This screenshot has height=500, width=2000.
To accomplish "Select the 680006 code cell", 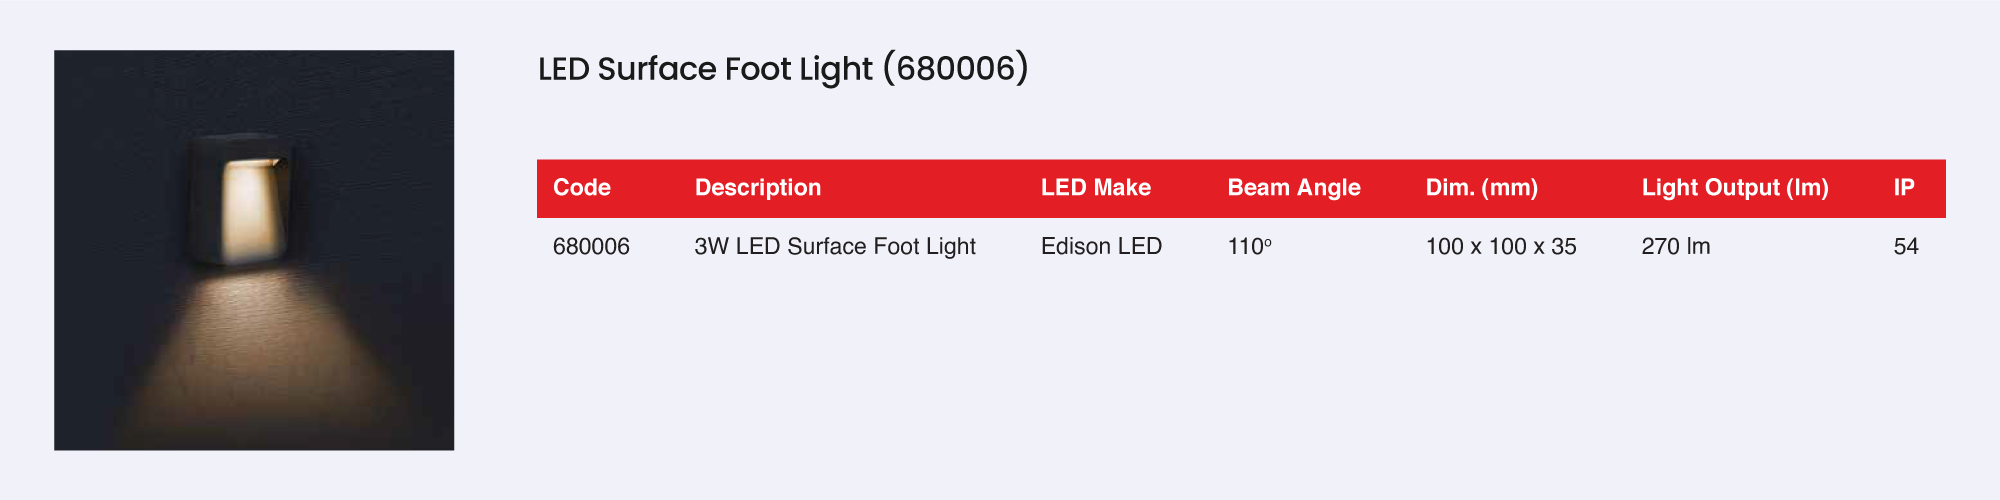I will click(590, 247).
